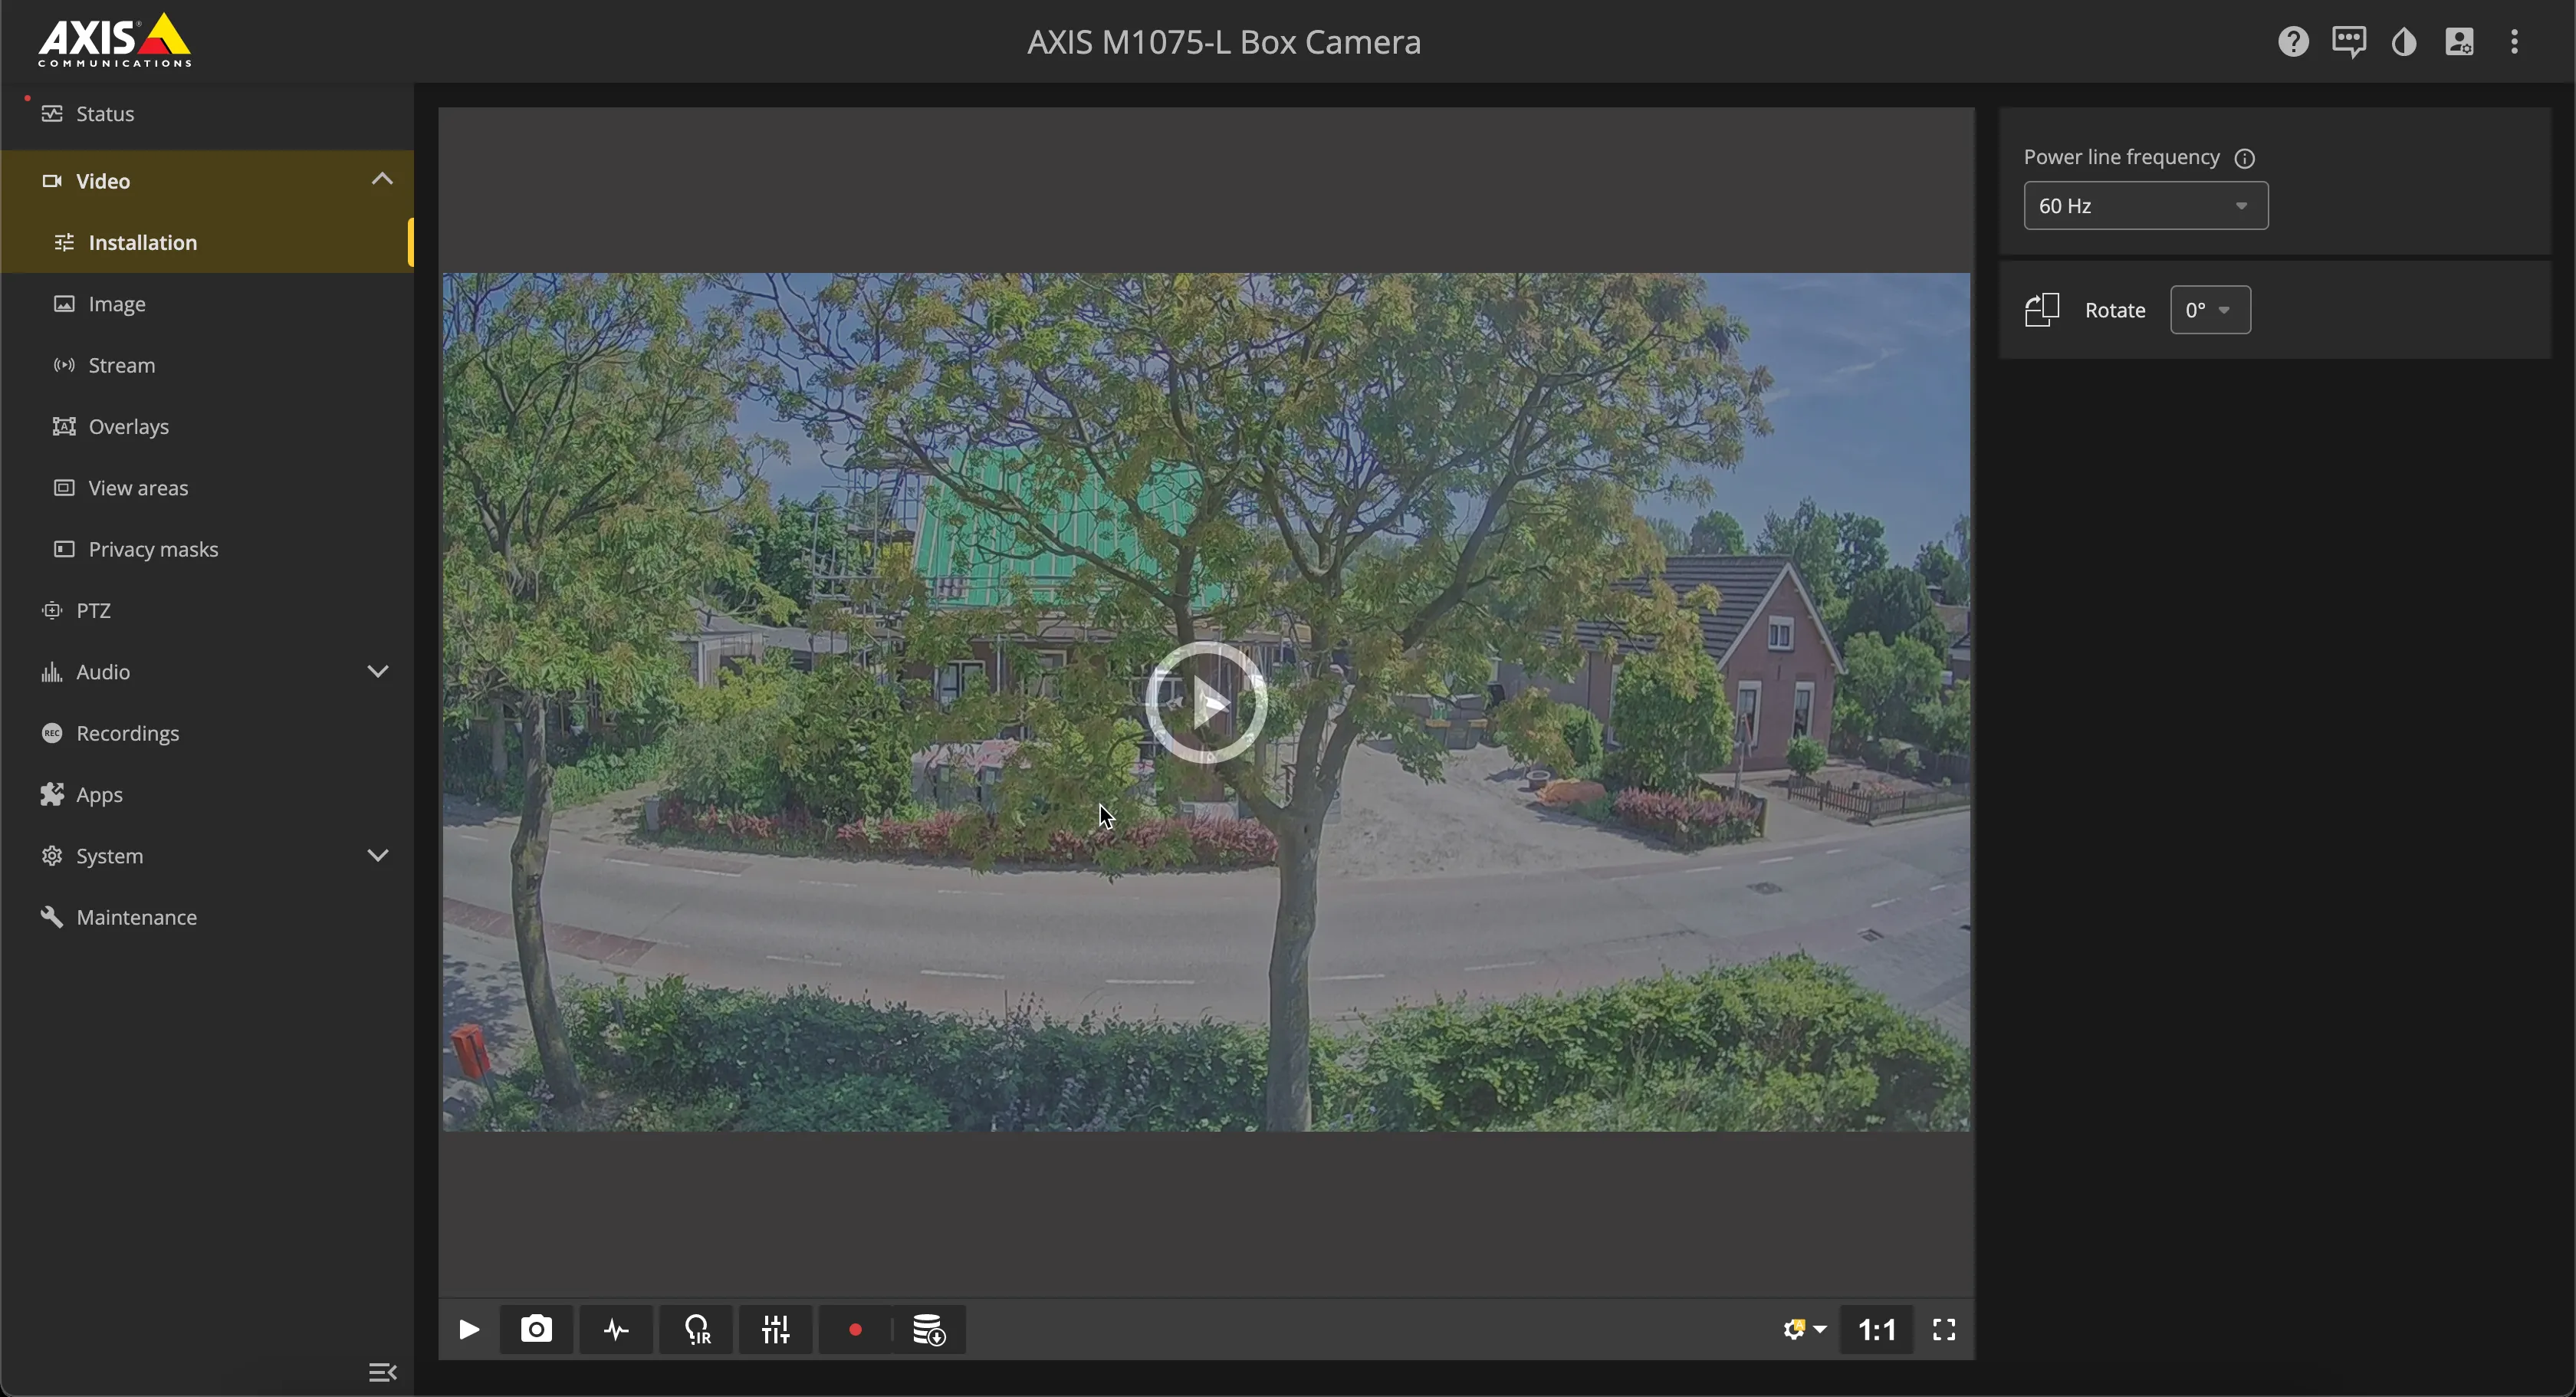Select Installation in the Video menu

point(207,242)
